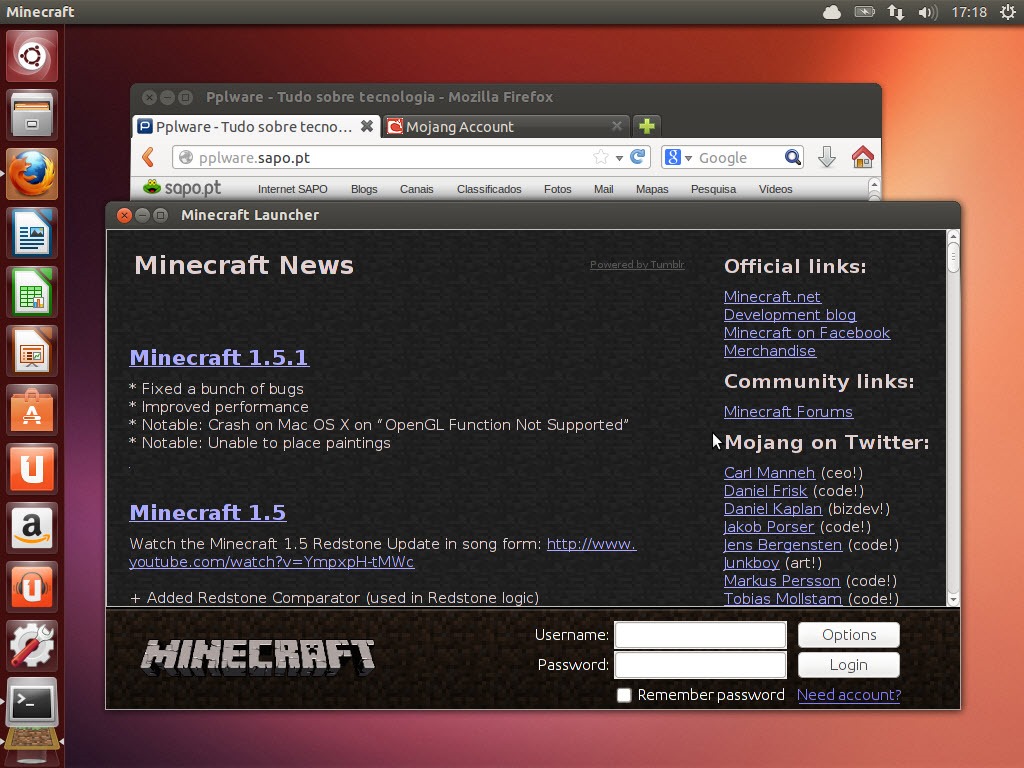Open the Minecraft 1.5.1 news post

point(219,357)
